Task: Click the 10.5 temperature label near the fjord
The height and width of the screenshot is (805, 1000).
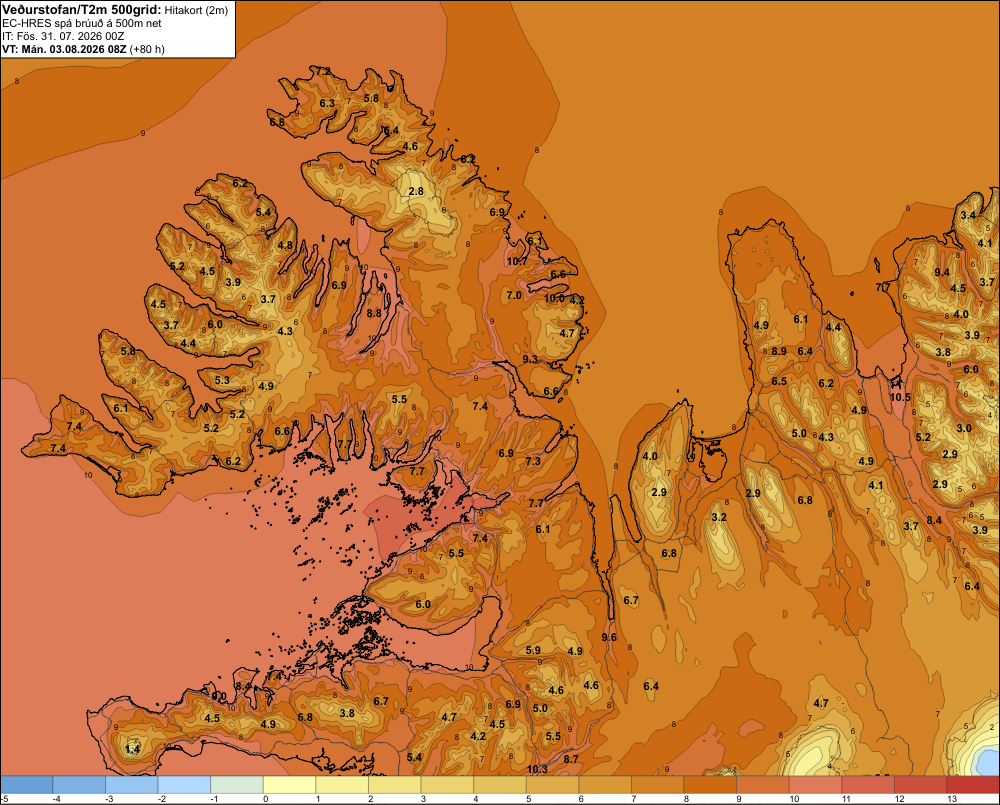Action: pyautogui.click(x=900, y=397)
